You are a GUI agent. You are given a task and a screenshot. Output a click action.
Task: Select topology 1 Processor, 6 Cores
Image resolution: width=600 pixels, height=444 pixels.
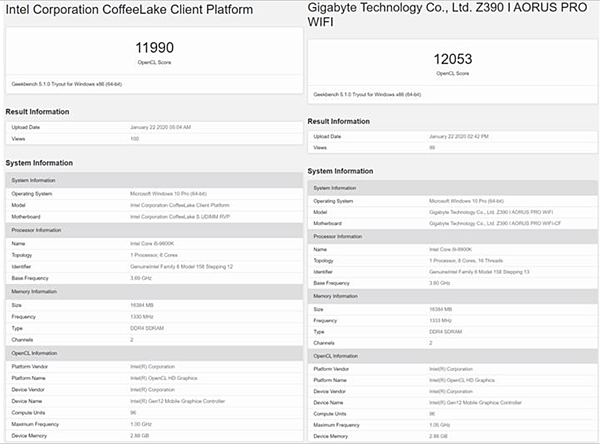coord(154,255)
